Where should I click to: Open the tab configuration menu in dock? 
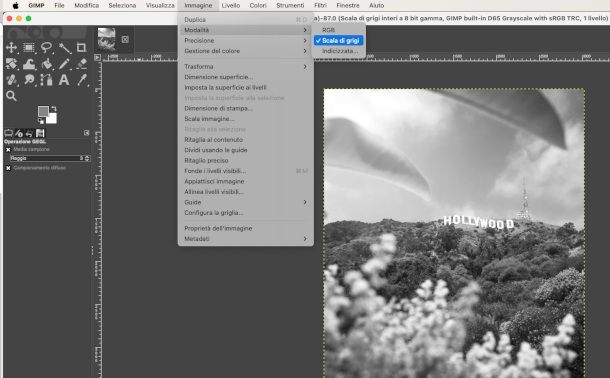(86, 133)
